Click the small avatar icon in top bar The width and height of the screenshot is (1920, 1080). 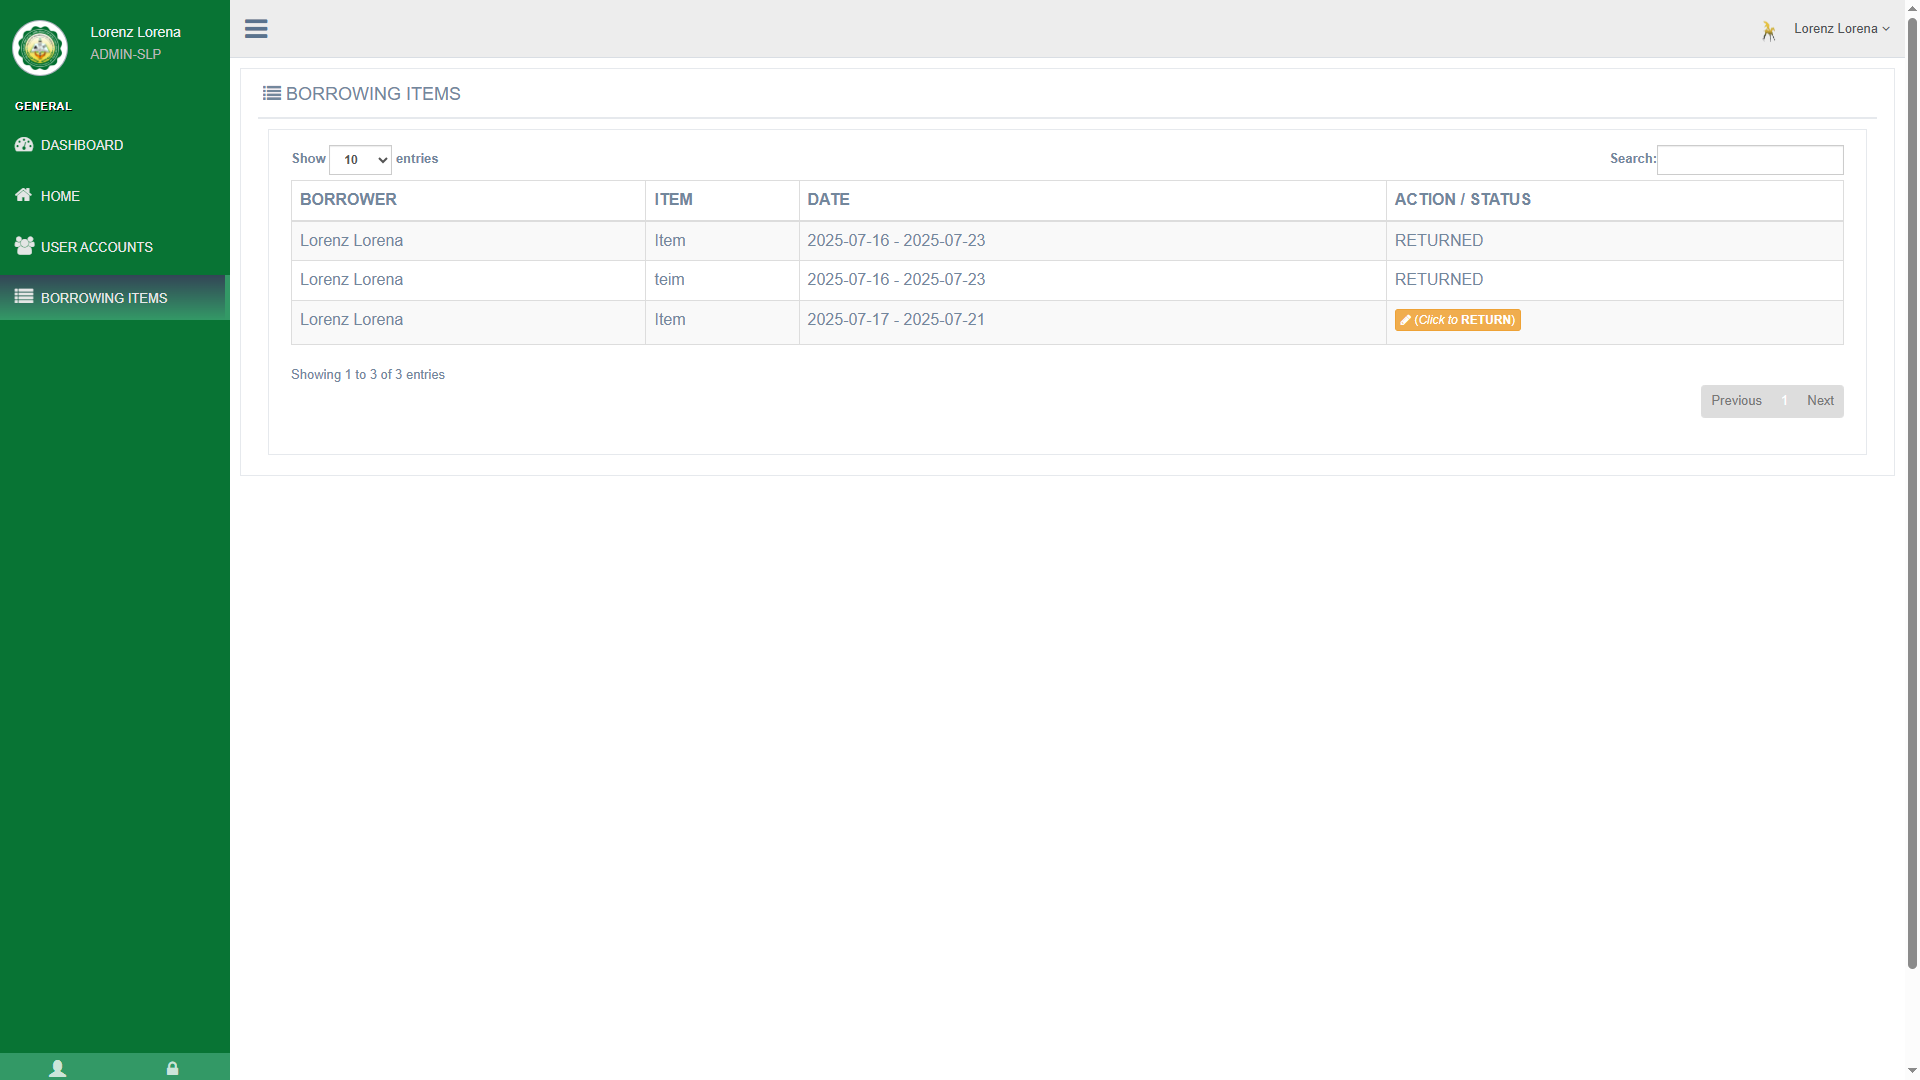pyautogui.click(x=1768, y=31)
